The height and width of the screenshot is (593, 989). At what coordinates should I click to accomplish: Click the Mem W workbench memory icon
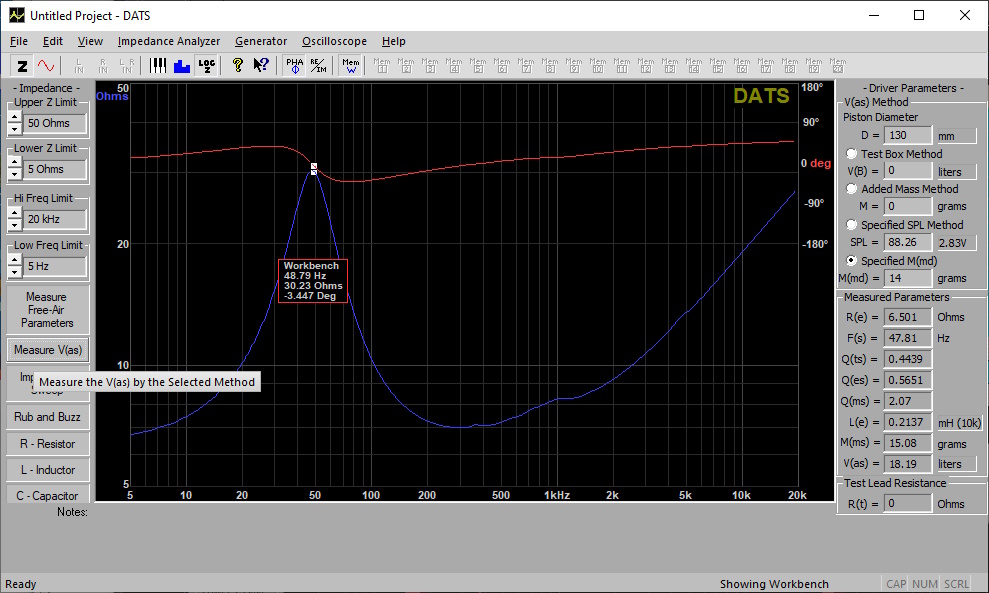pos(351,66)
